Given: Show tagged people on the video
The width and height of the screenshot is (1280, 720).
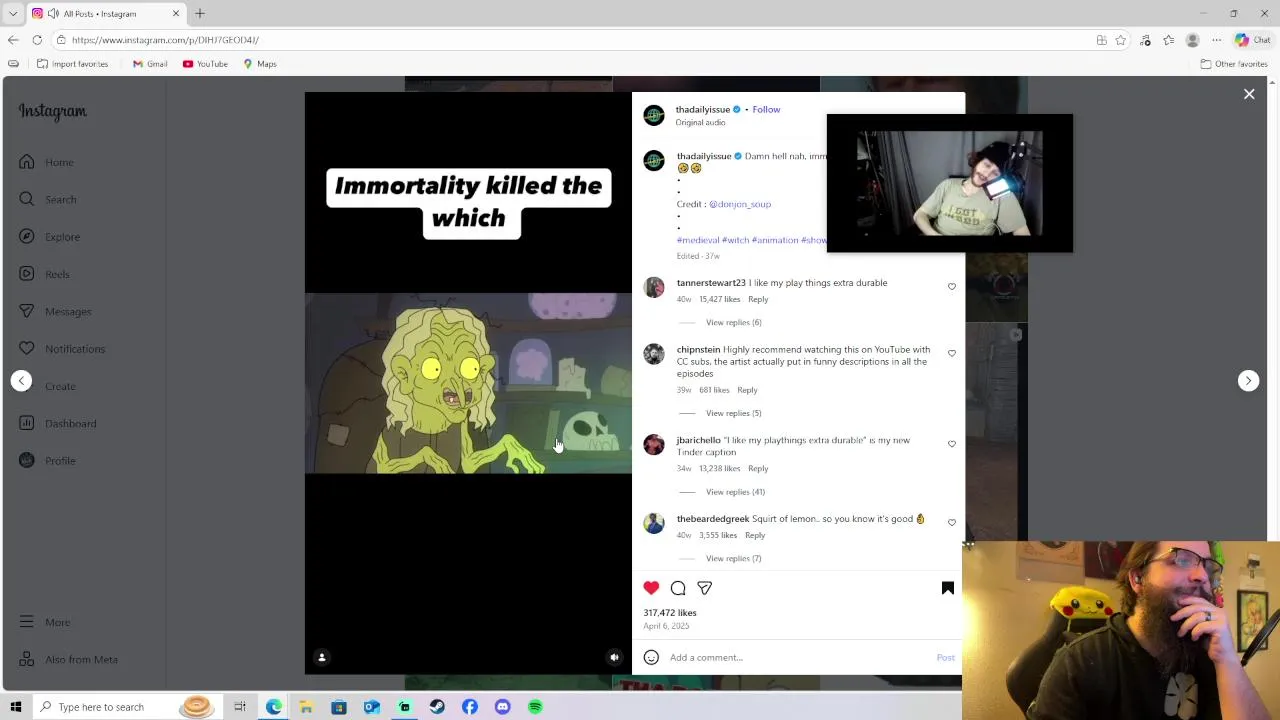Looking at the screenshot, I should (x=322, y=657).
